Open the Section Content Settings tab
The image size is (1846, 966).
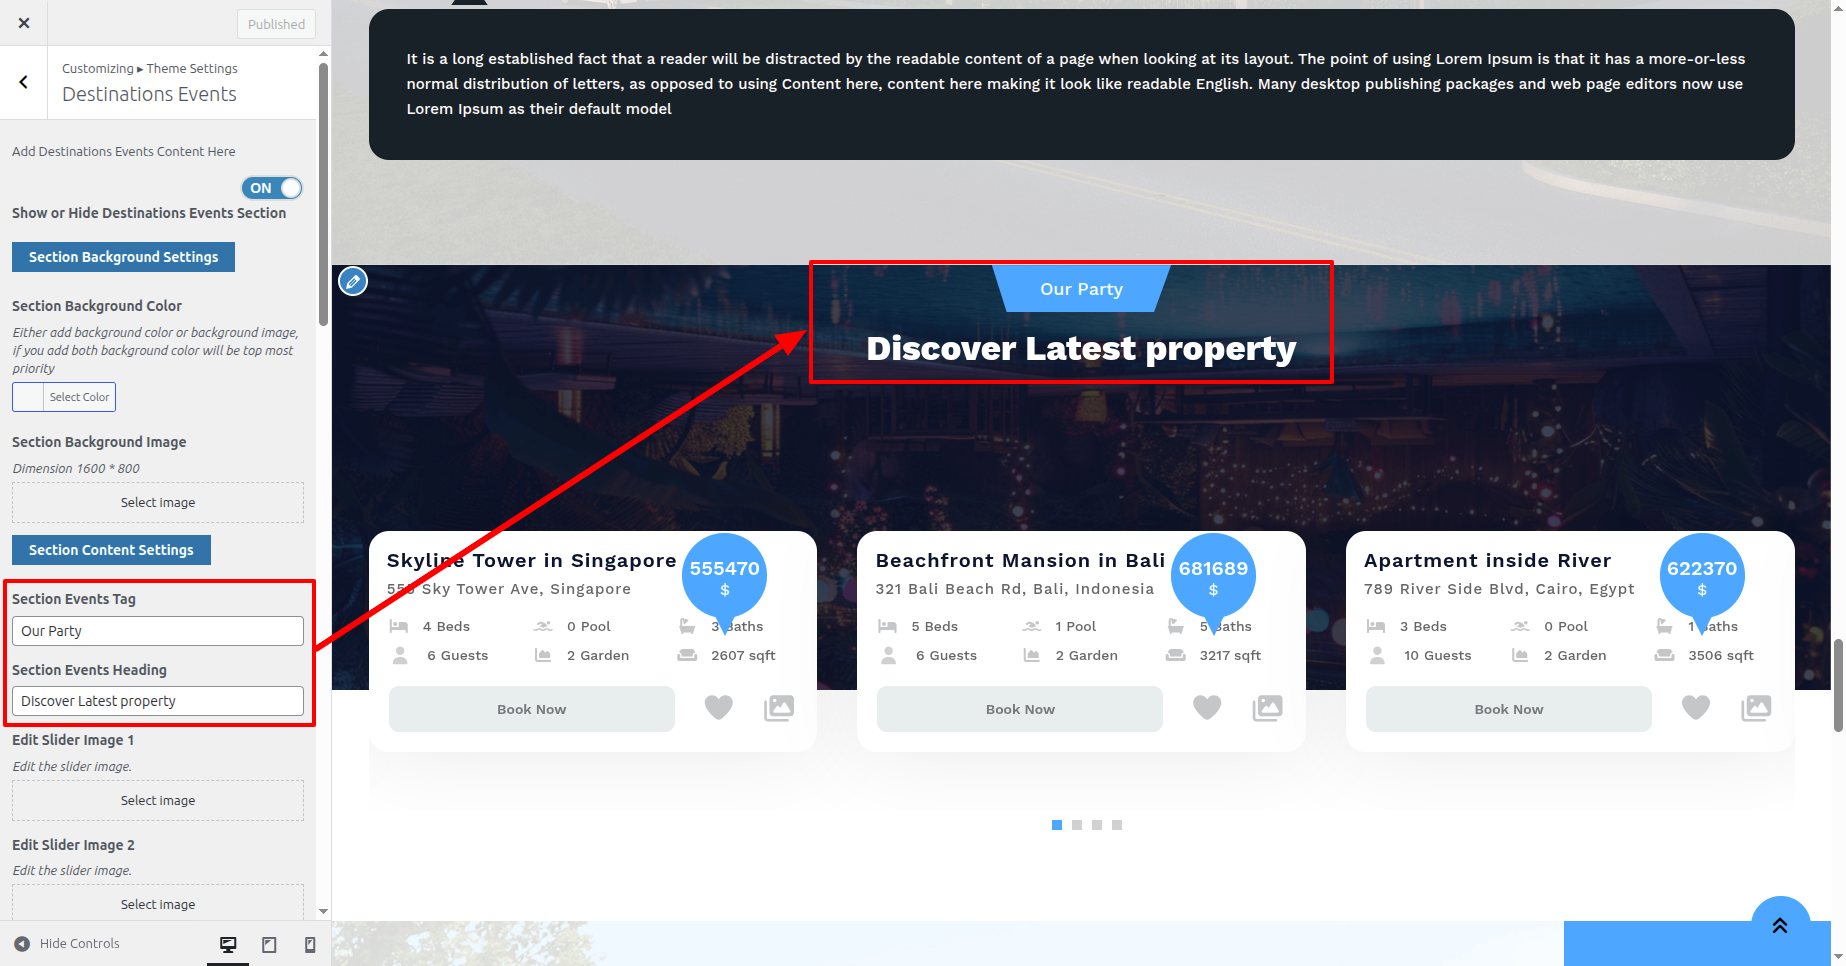click(x=111, y=550)
